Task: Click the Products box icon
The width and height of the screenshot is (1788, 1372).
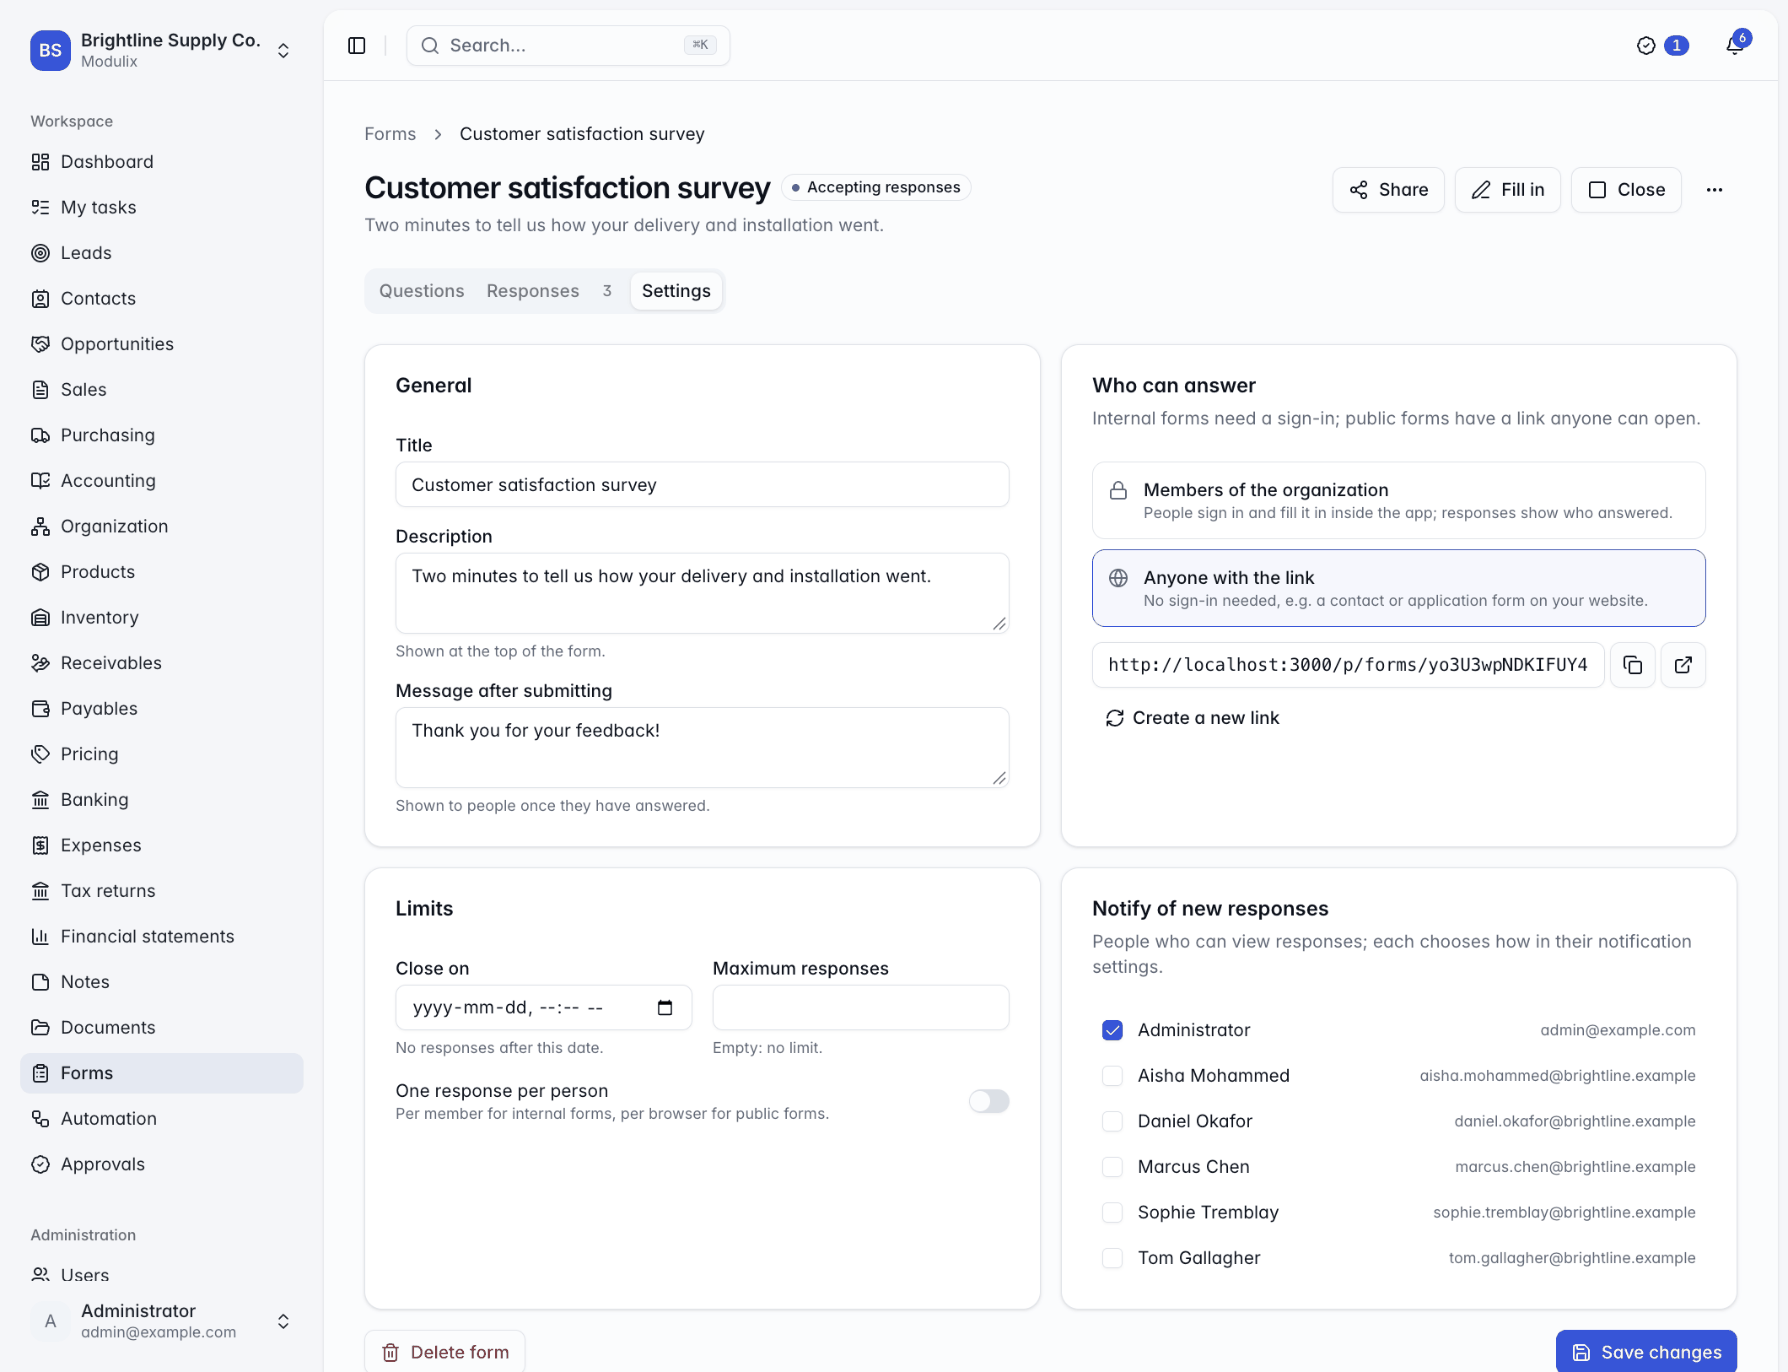Action: [x=40, y=572]
